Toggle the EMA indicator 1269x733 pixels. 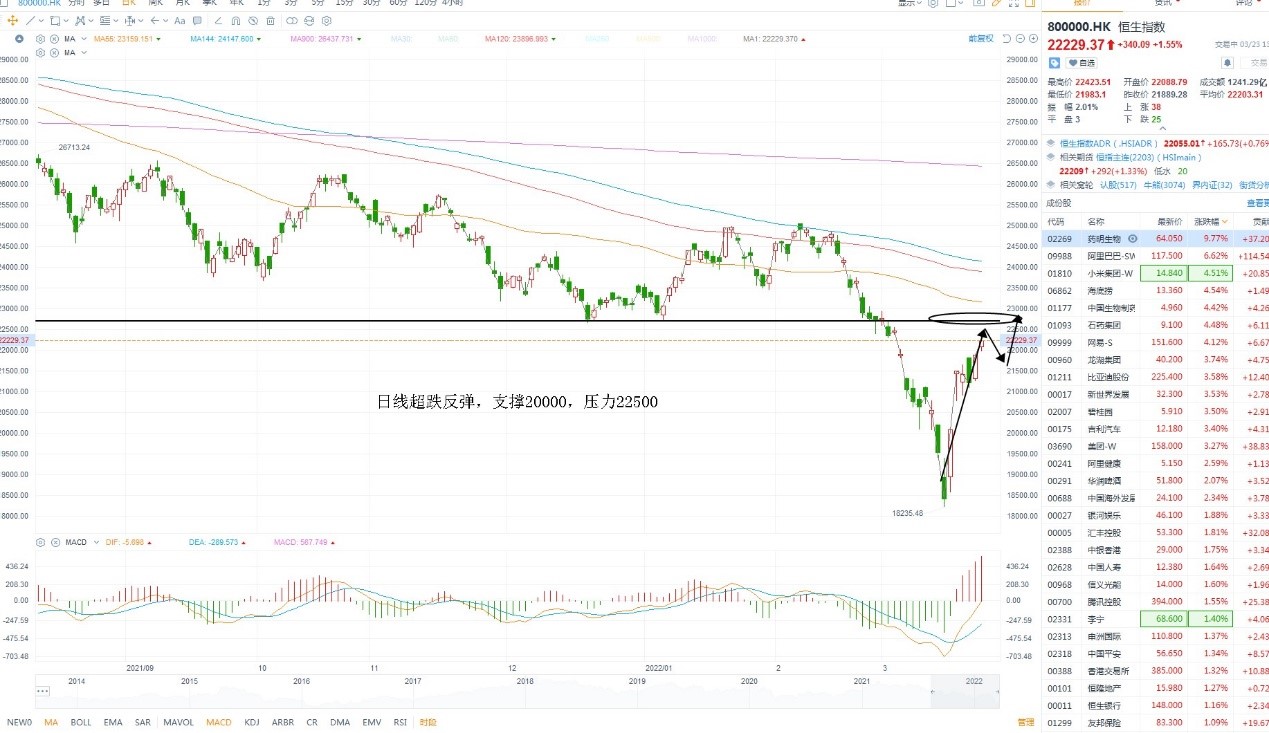113,722
